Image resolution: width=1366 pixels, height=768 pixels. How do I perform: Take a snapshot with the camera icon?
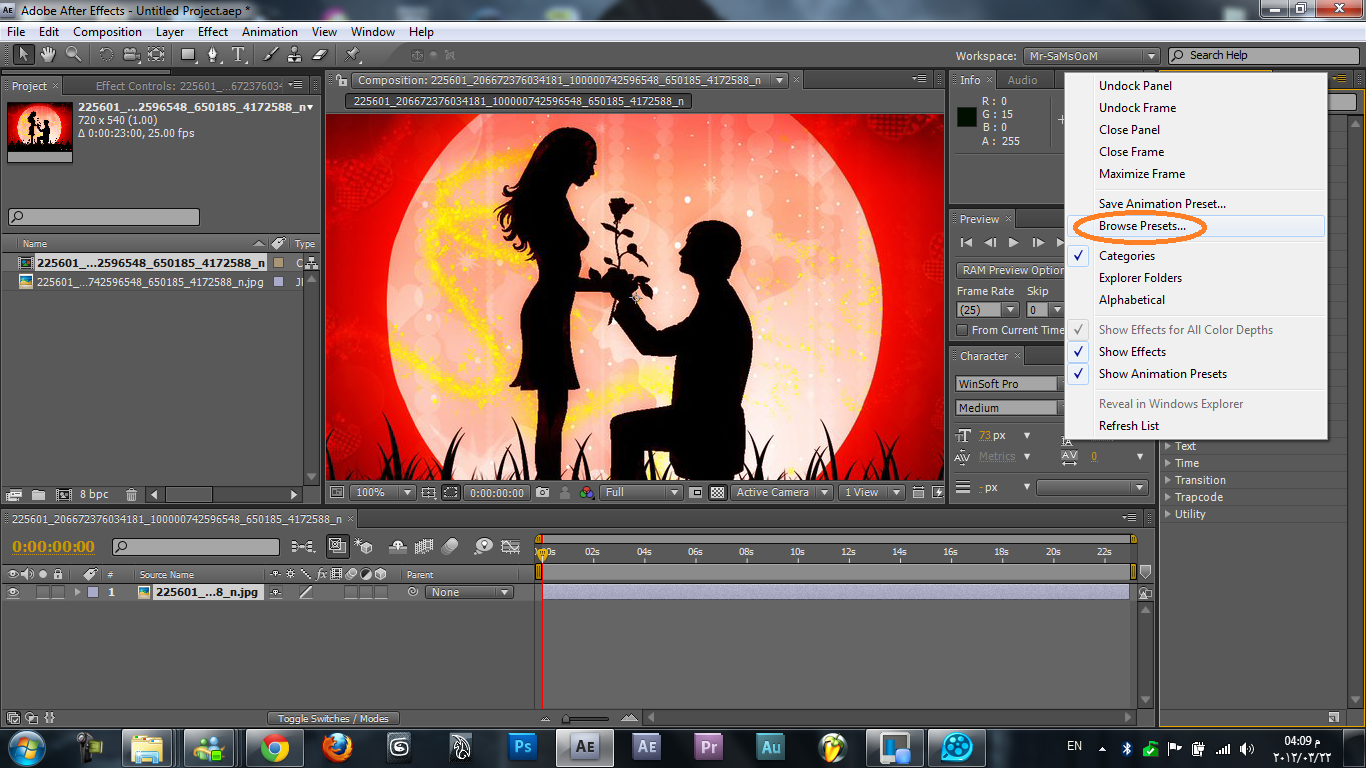542,492
